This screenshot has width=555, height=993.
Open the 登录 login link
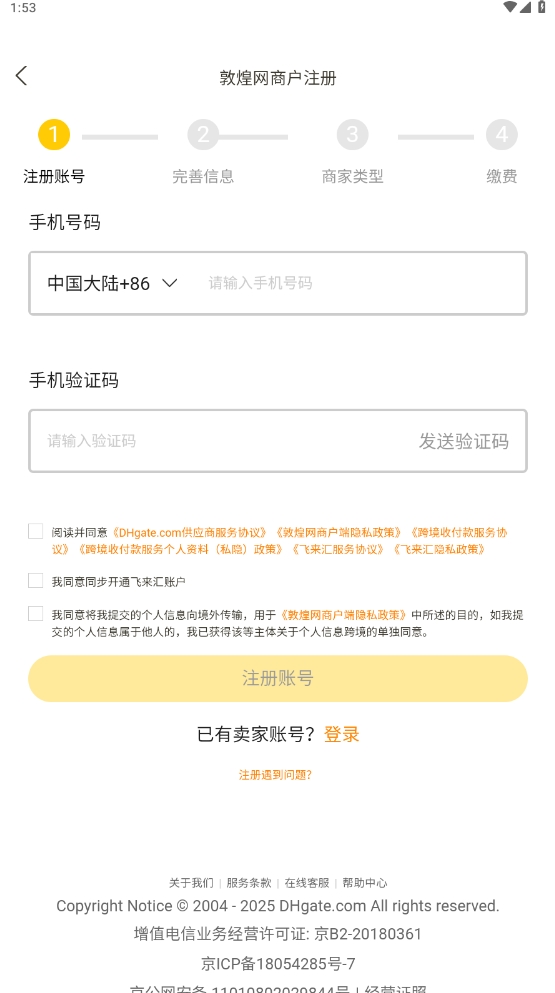click(x=341, y=735)
